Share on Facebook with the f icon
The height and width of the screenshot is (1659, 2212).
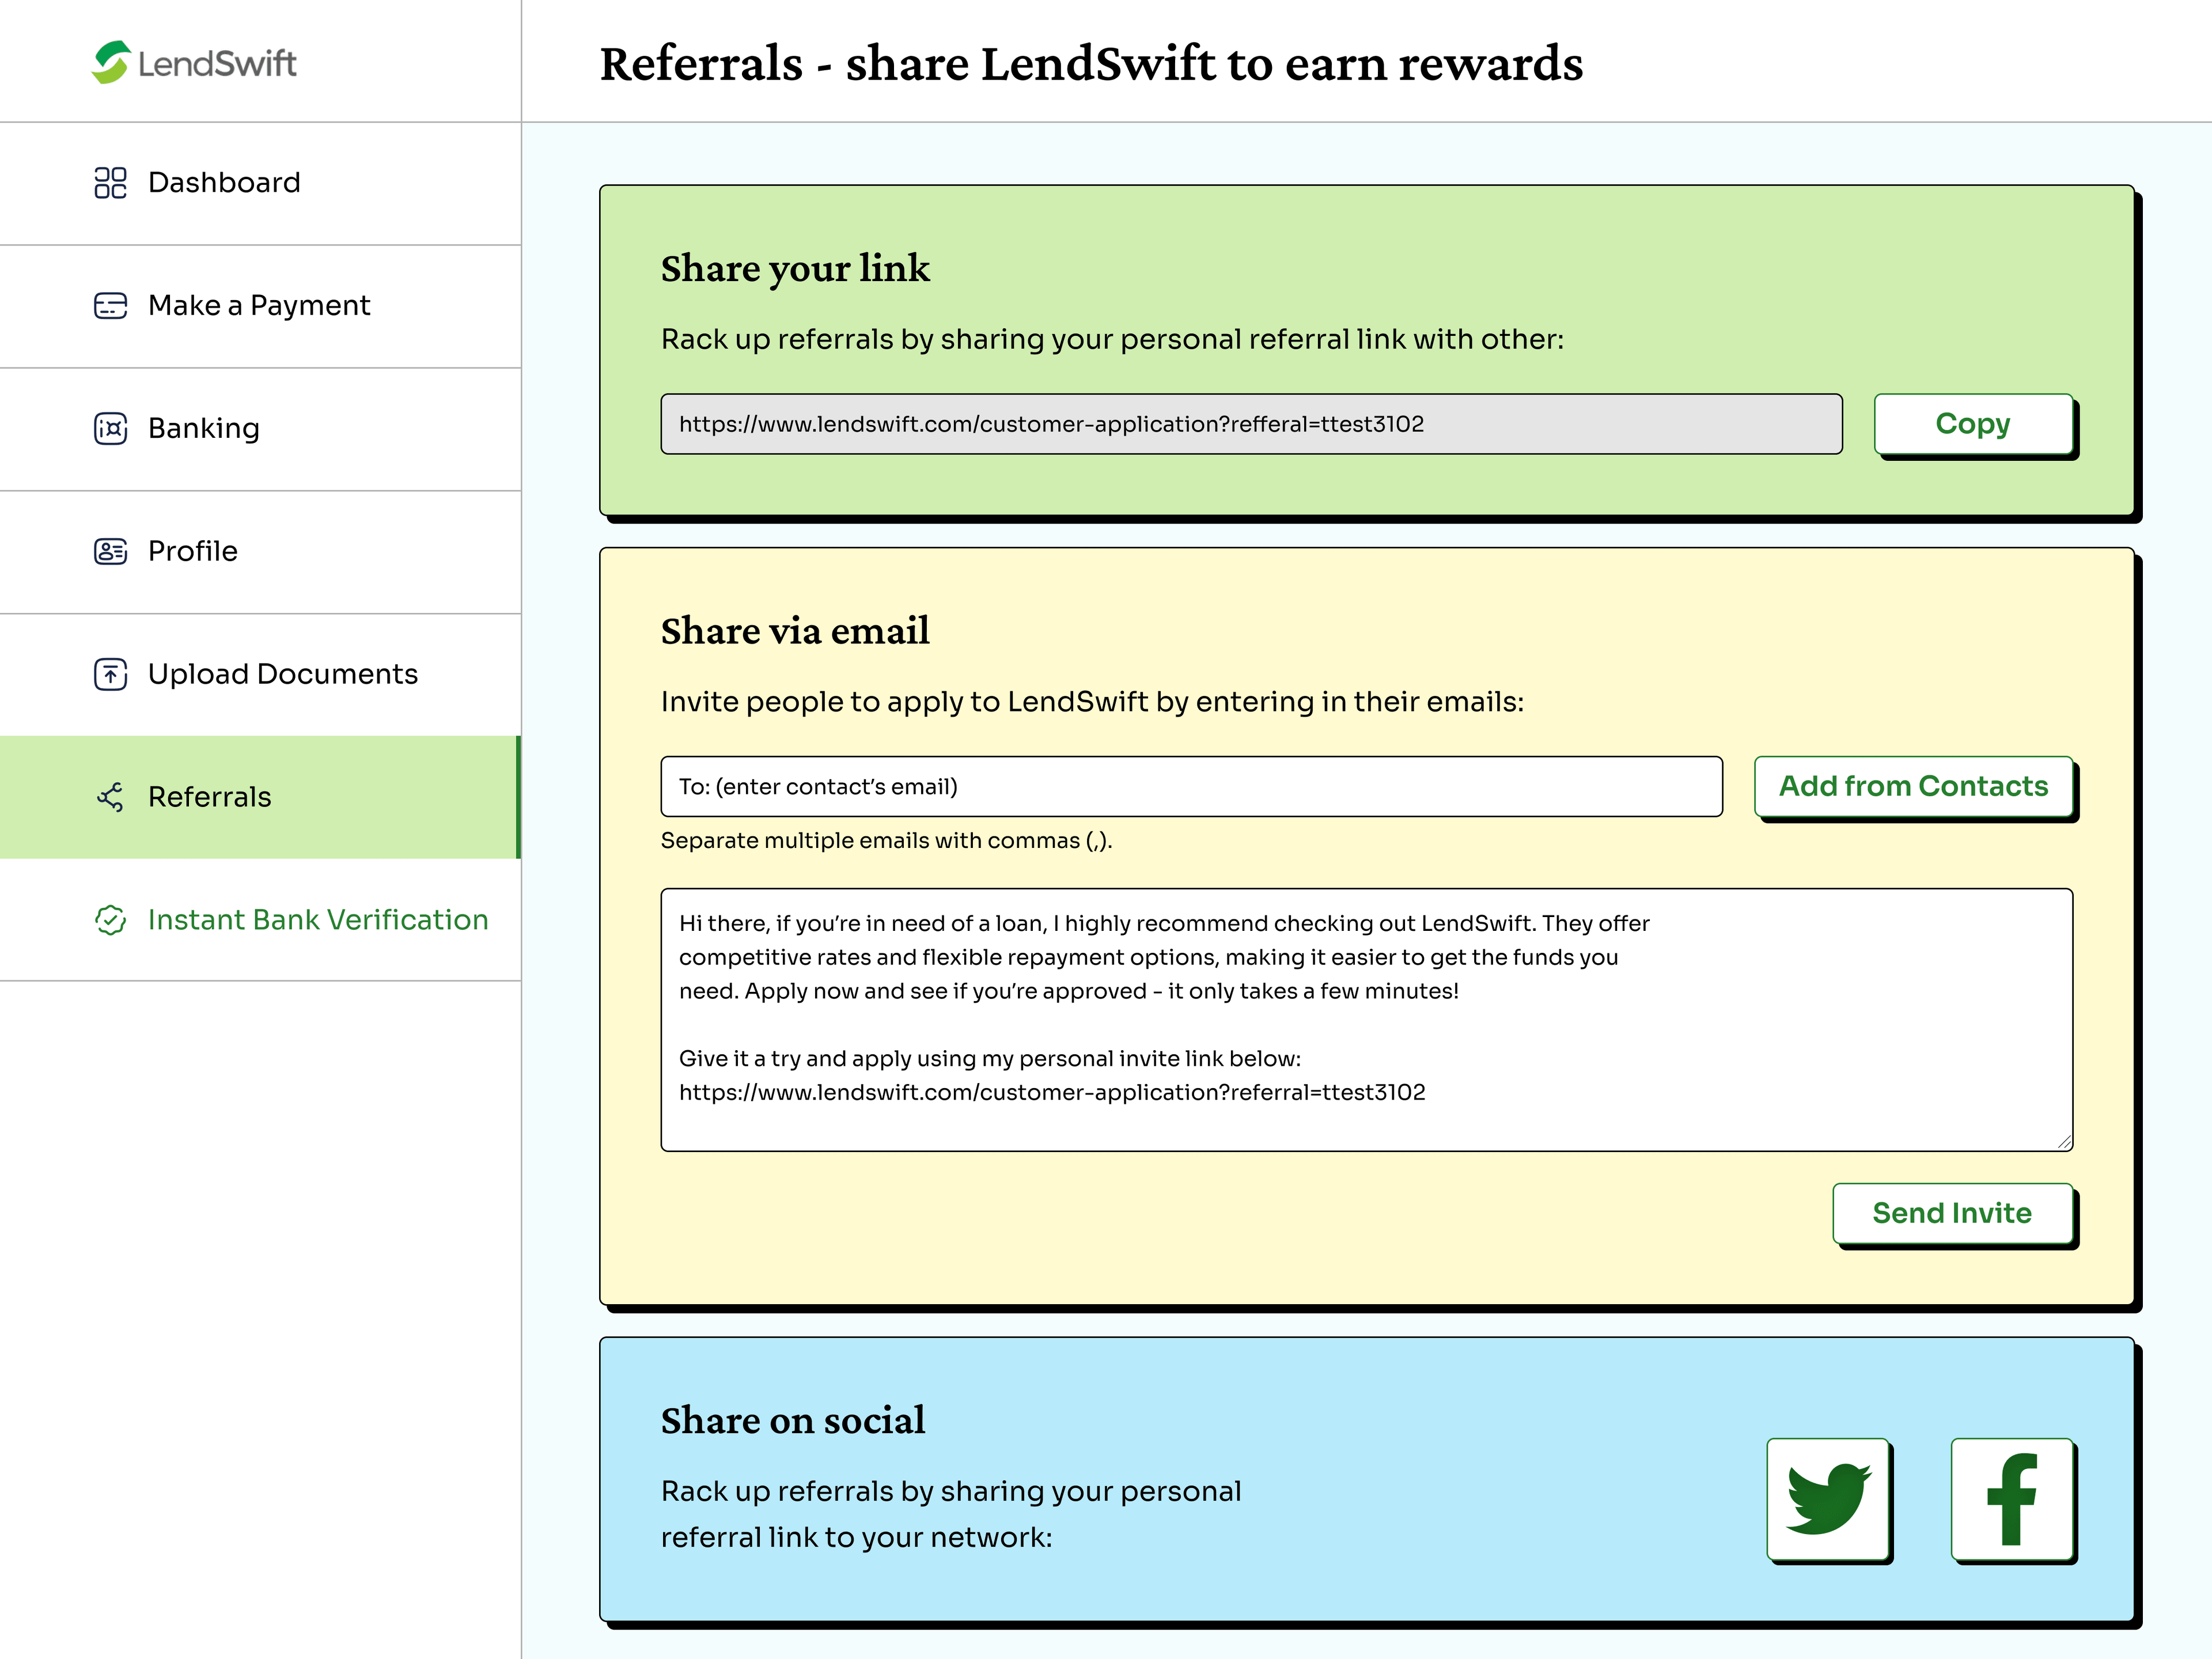[x=2012, y=1498]
